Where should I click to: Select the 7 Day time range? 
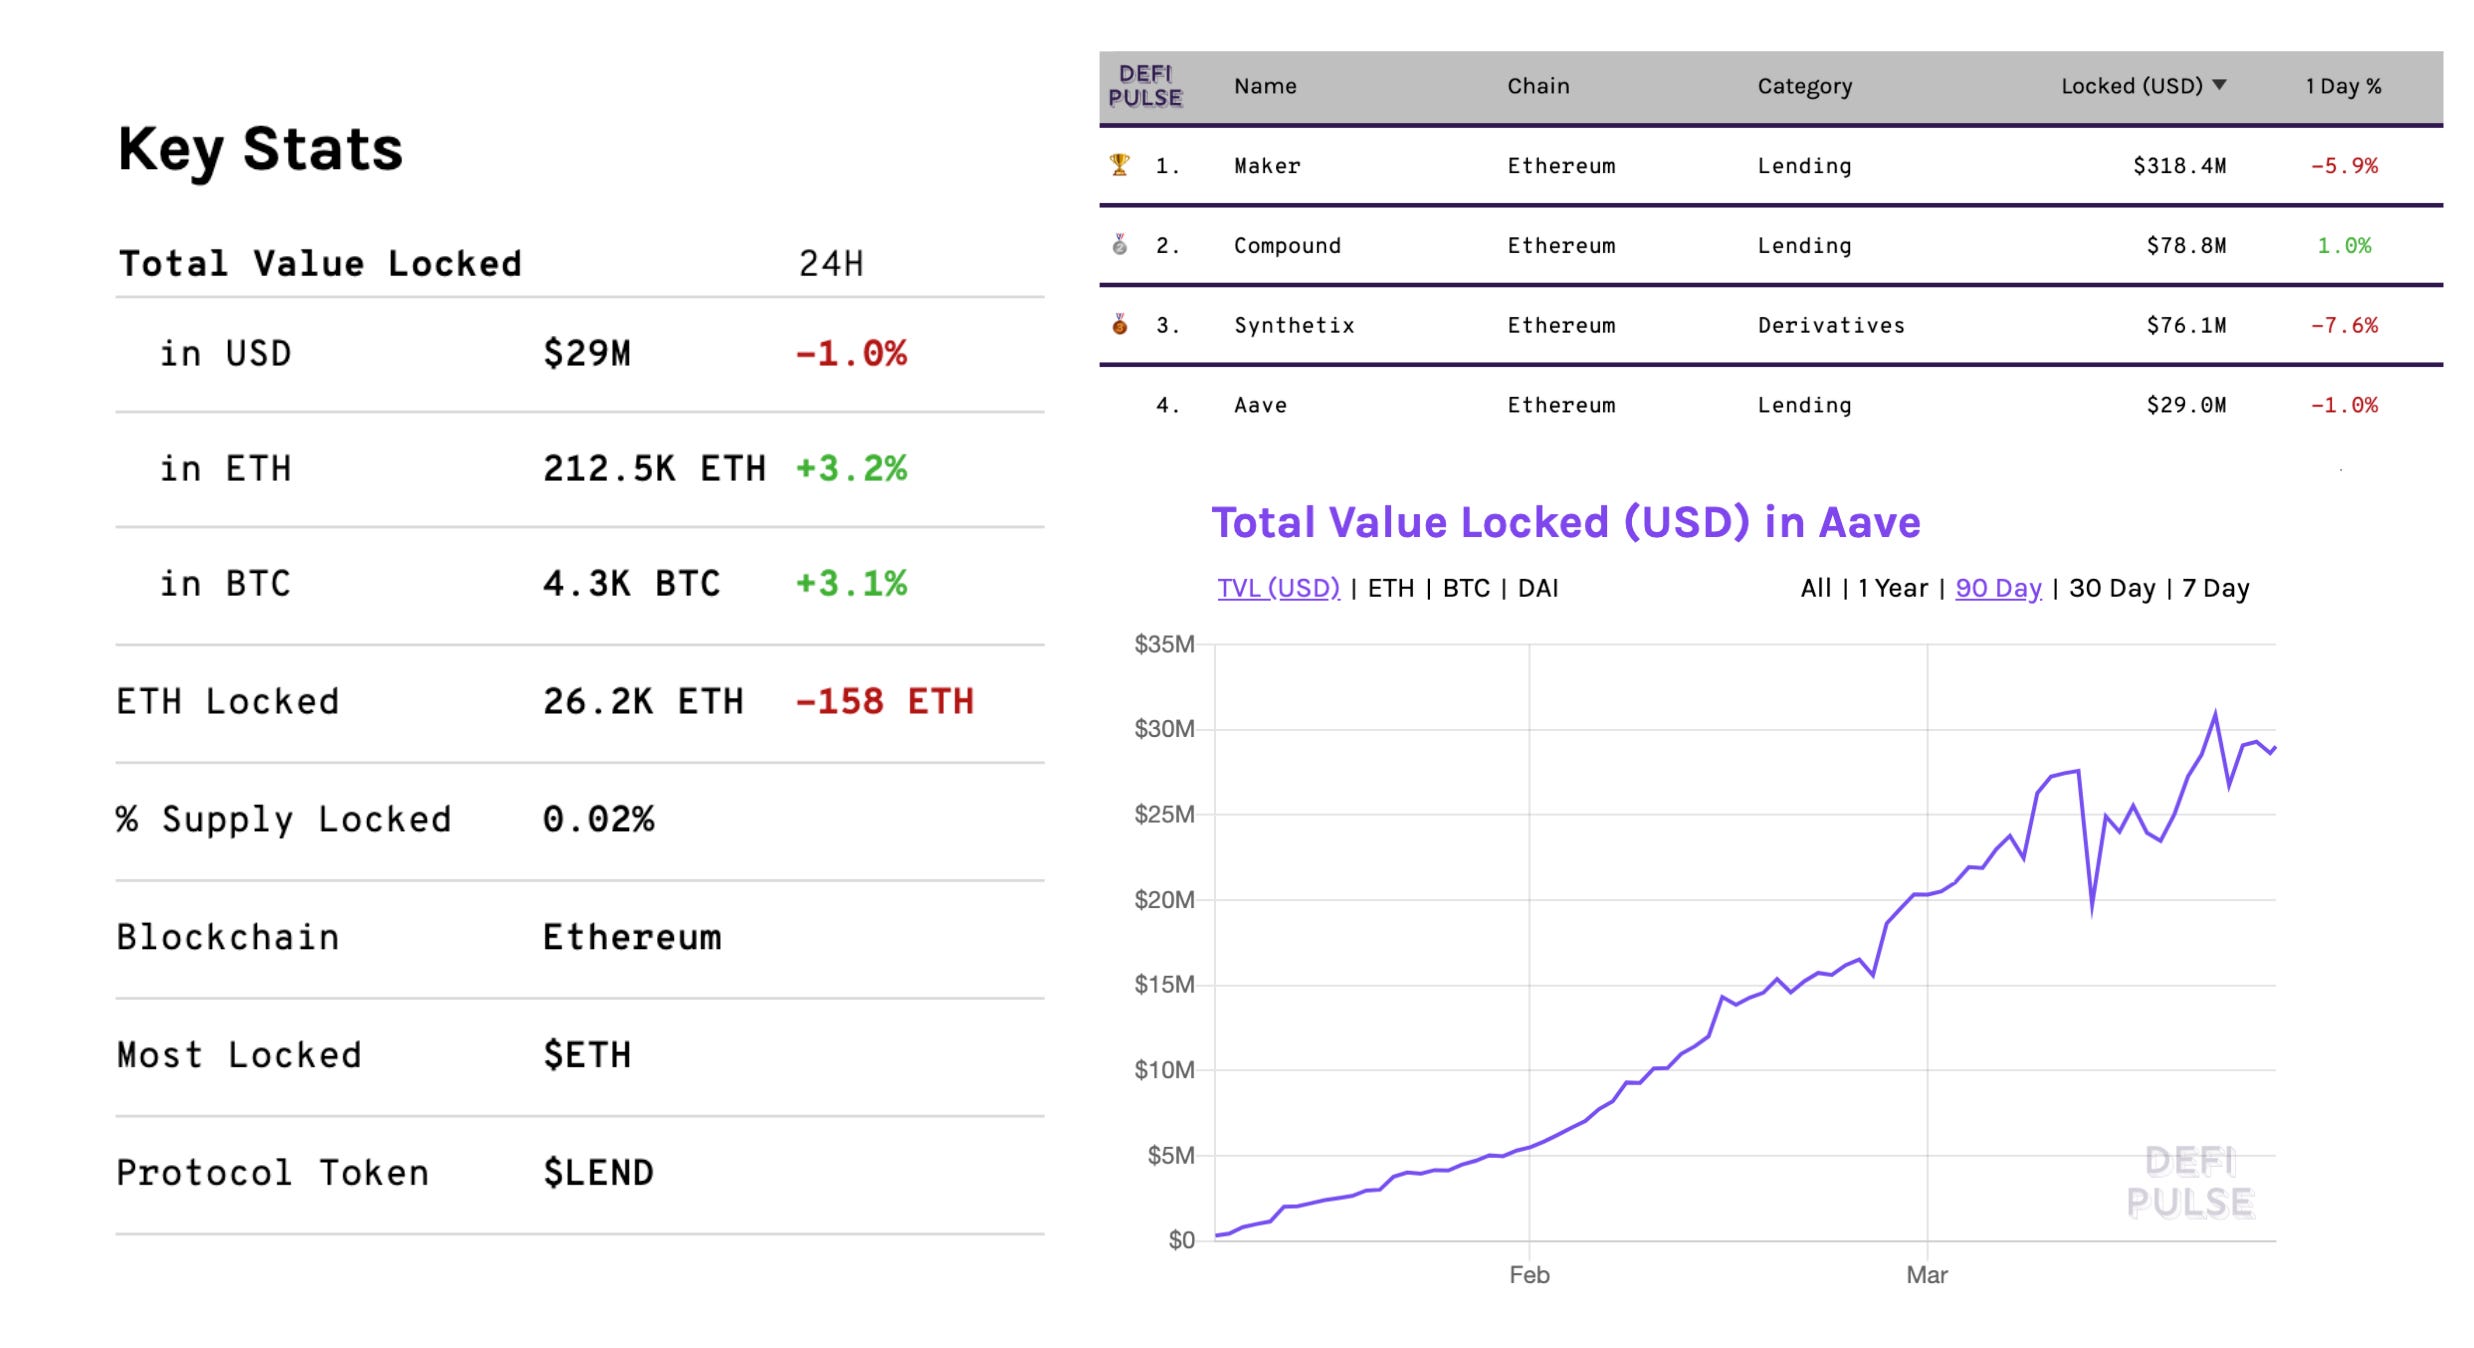(2215, 588)
